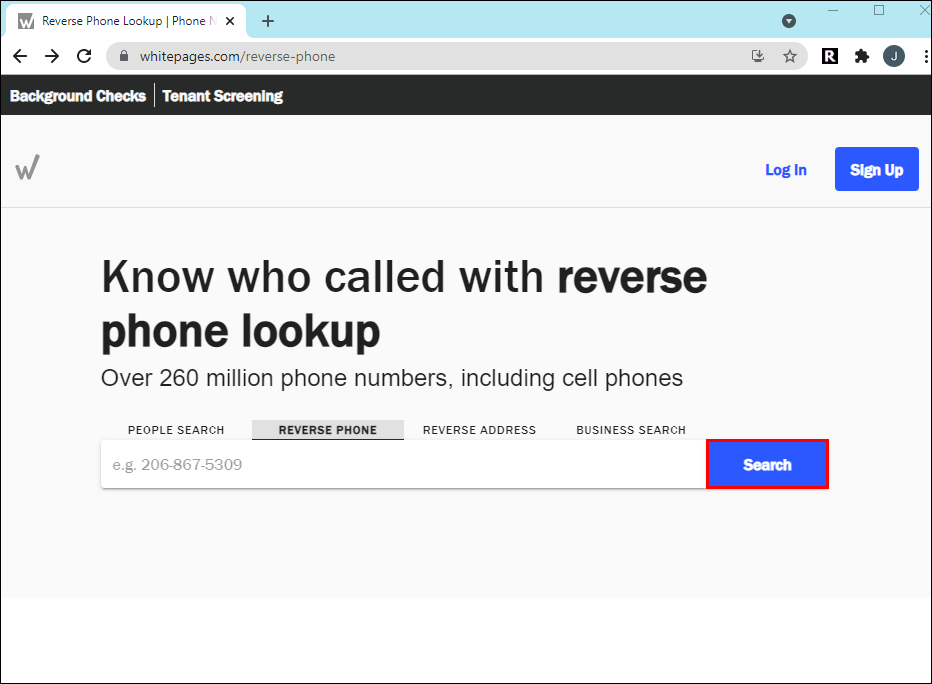This screenshot has width=932, height=684.
Task: Open the Tenant Screening link
Action: pyautogui.click(x=222, y=96)
